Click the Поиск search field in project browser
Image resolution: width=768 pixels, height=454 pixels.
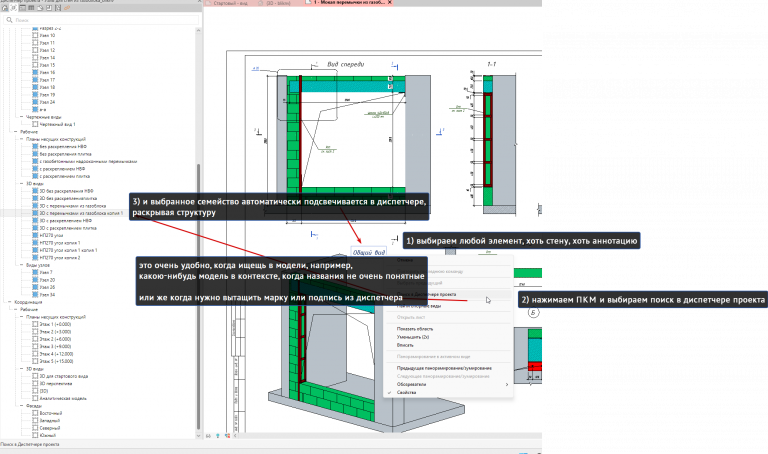tap(101, 20)
